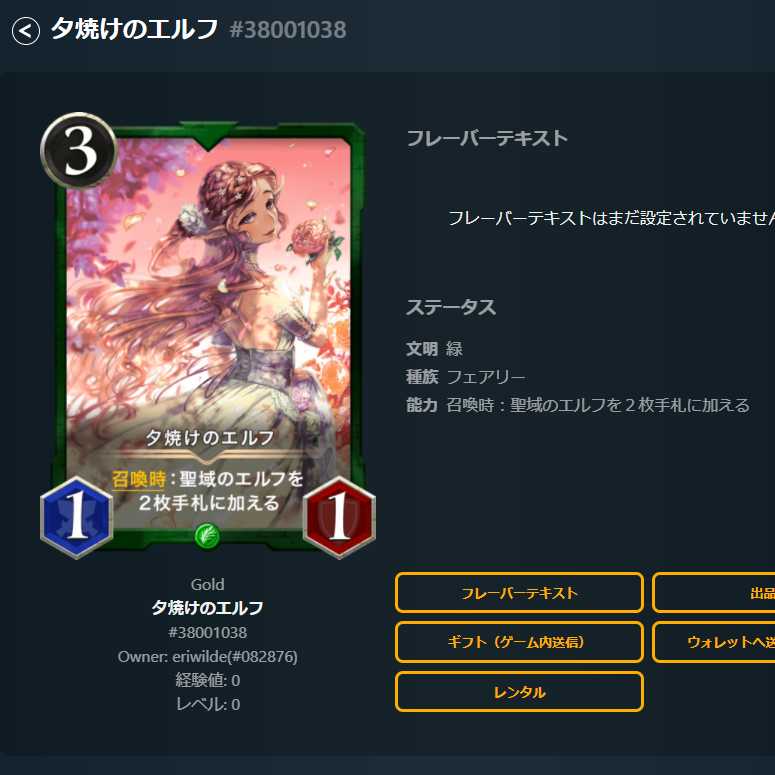Click the green leaf civilization gem
Image resolution: width=775 pixels, height=775 pixels.
coord(208,536)
